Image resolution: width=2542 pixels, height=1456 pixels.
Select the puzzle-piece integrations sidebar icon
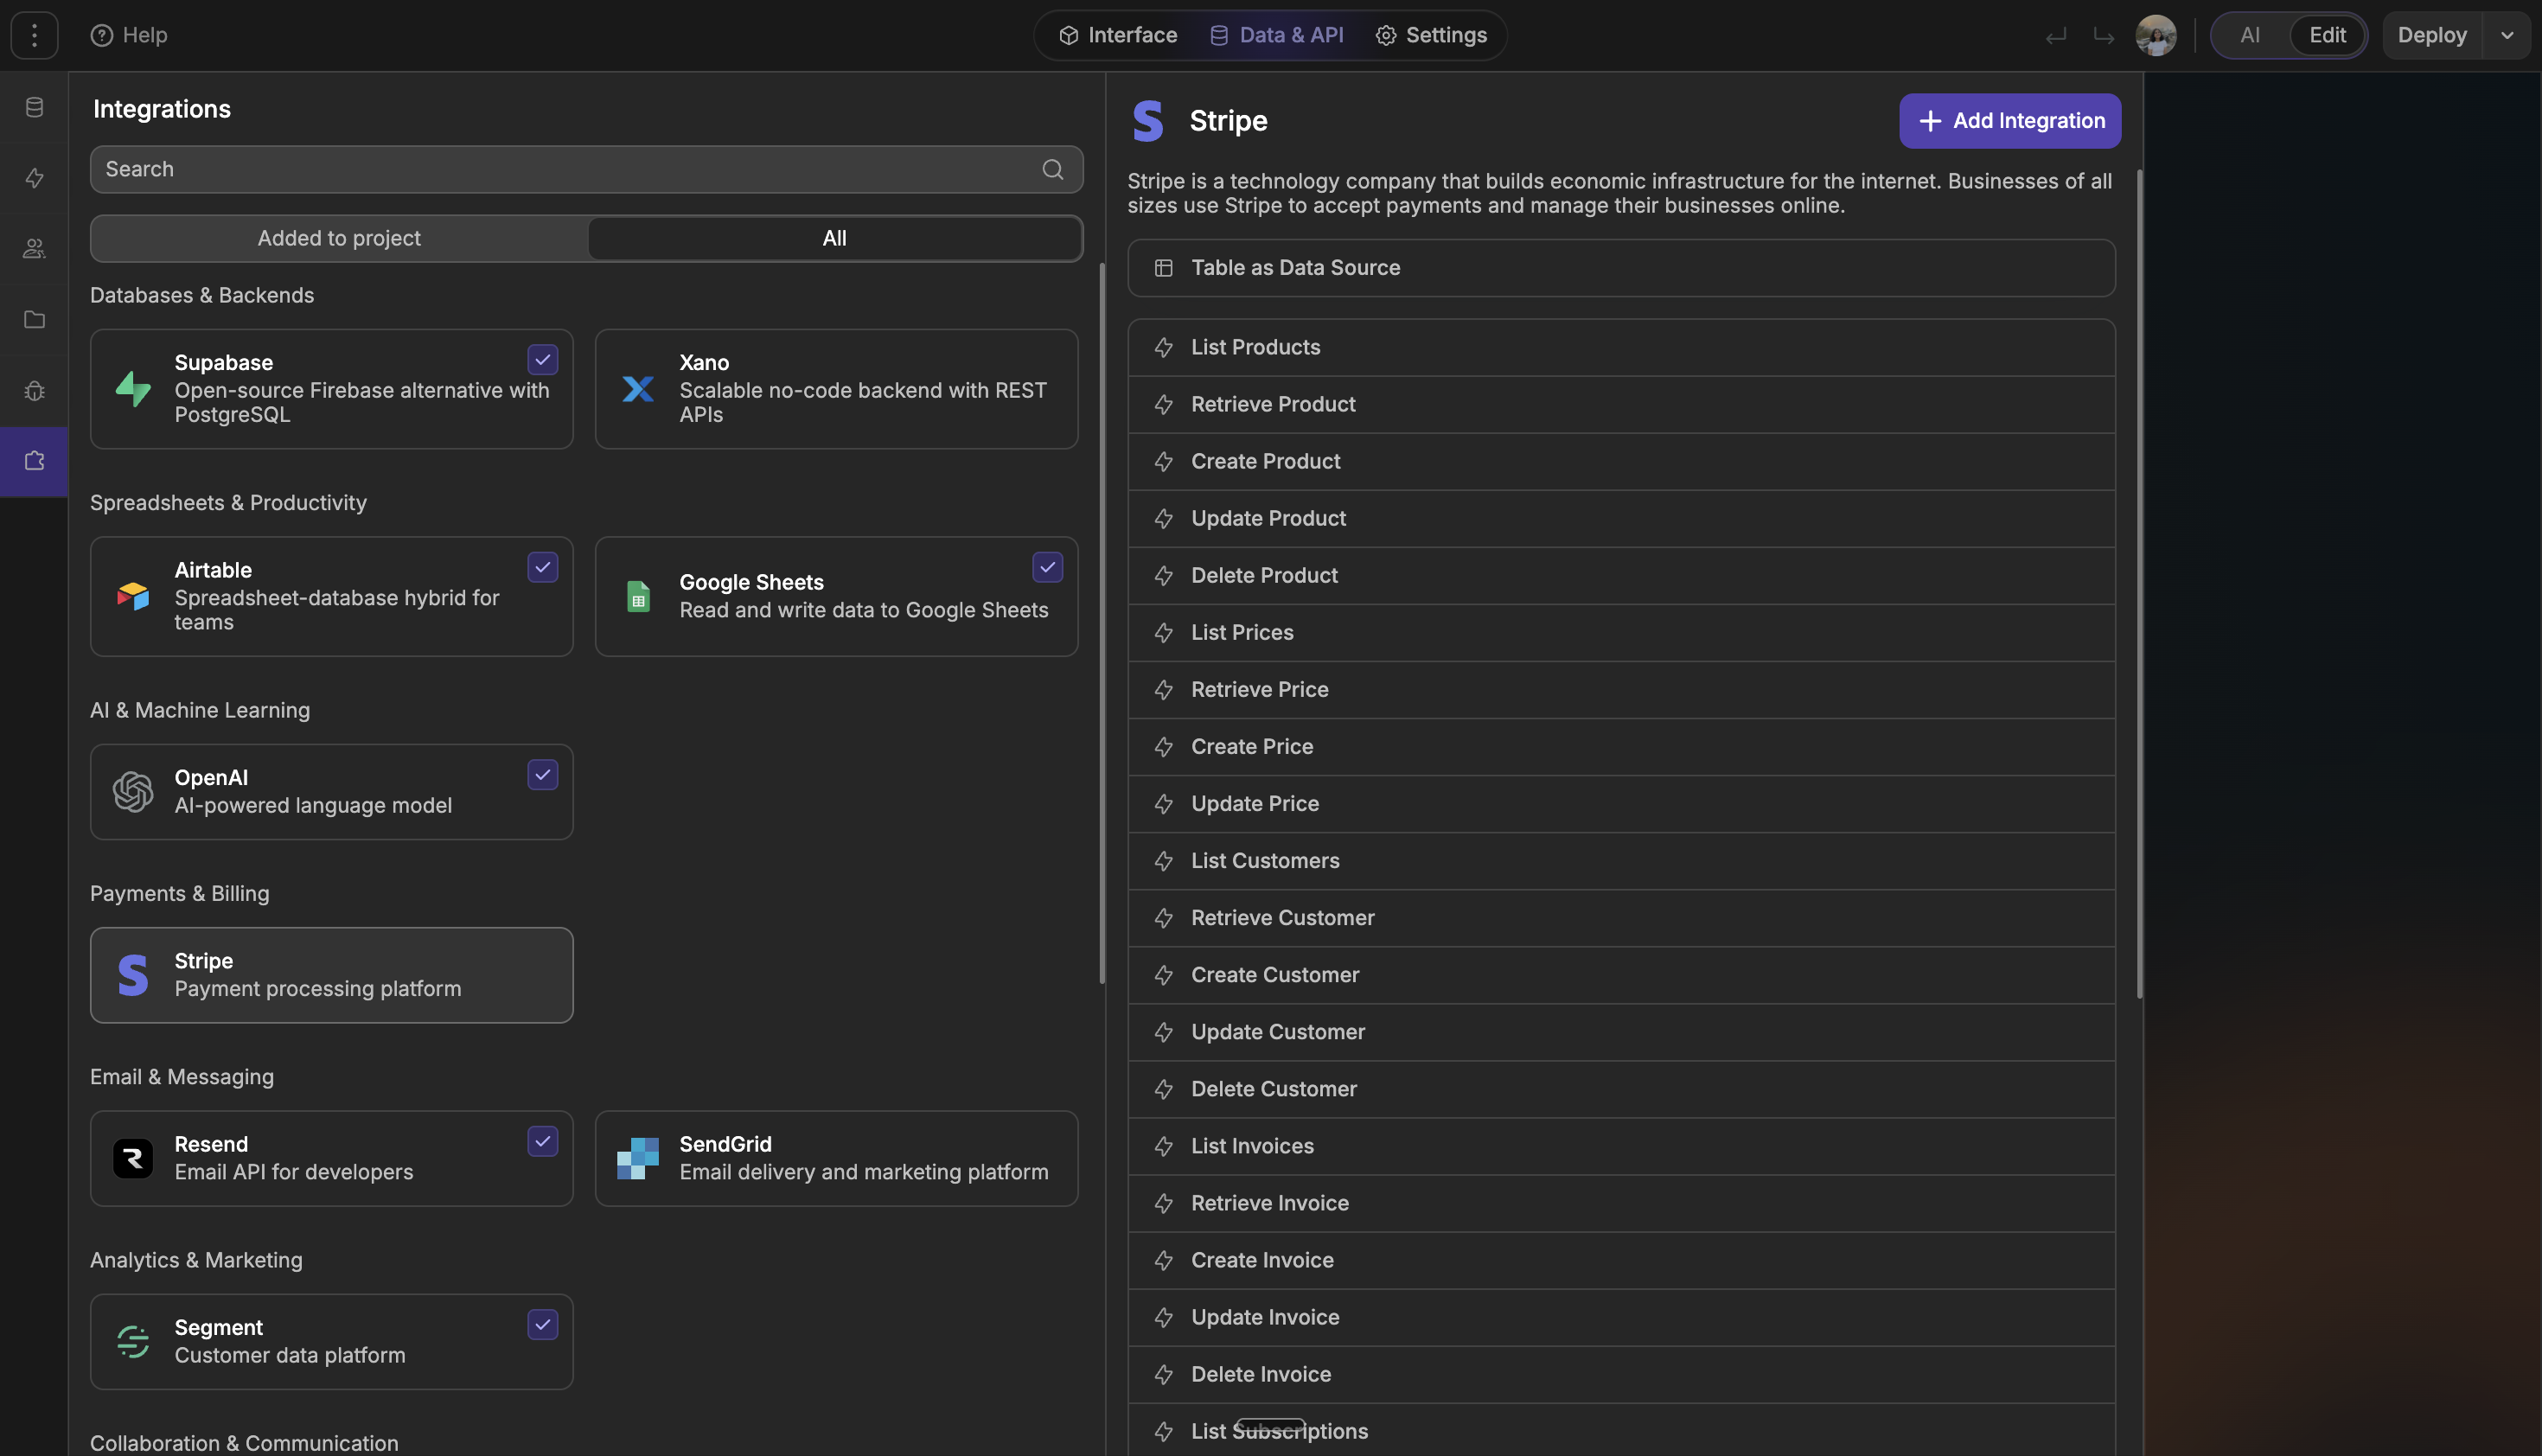34,462
